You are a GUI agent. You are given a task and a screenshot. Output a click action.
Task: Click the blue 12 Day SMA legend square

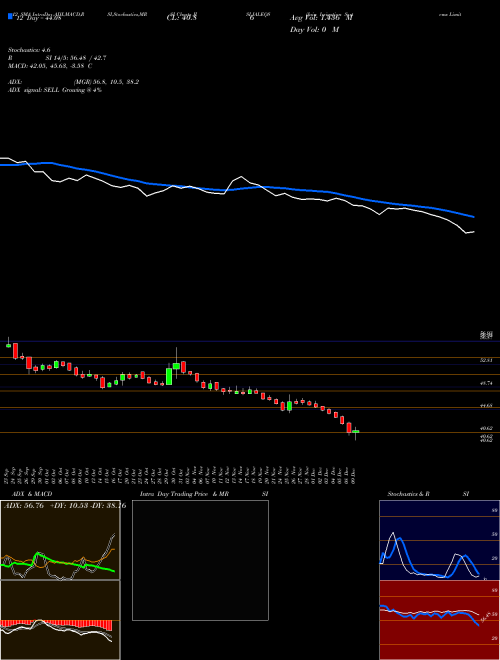pyautogui.click(x=11, y=17)
